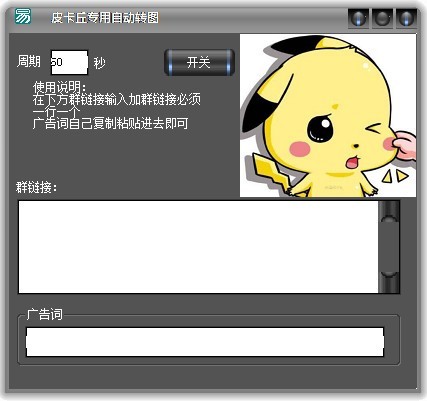
Task: Click the scroll up arrow of 群链接 box
Action: (x=389, y=211)
